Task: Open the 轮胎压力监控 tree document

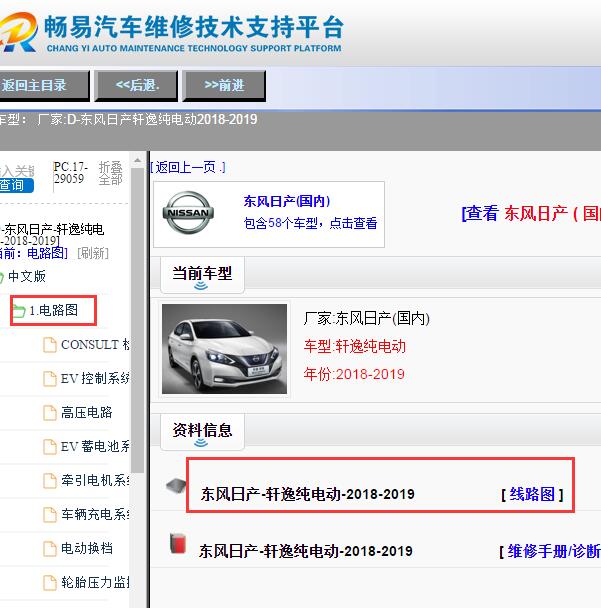Action: (95, 582)
